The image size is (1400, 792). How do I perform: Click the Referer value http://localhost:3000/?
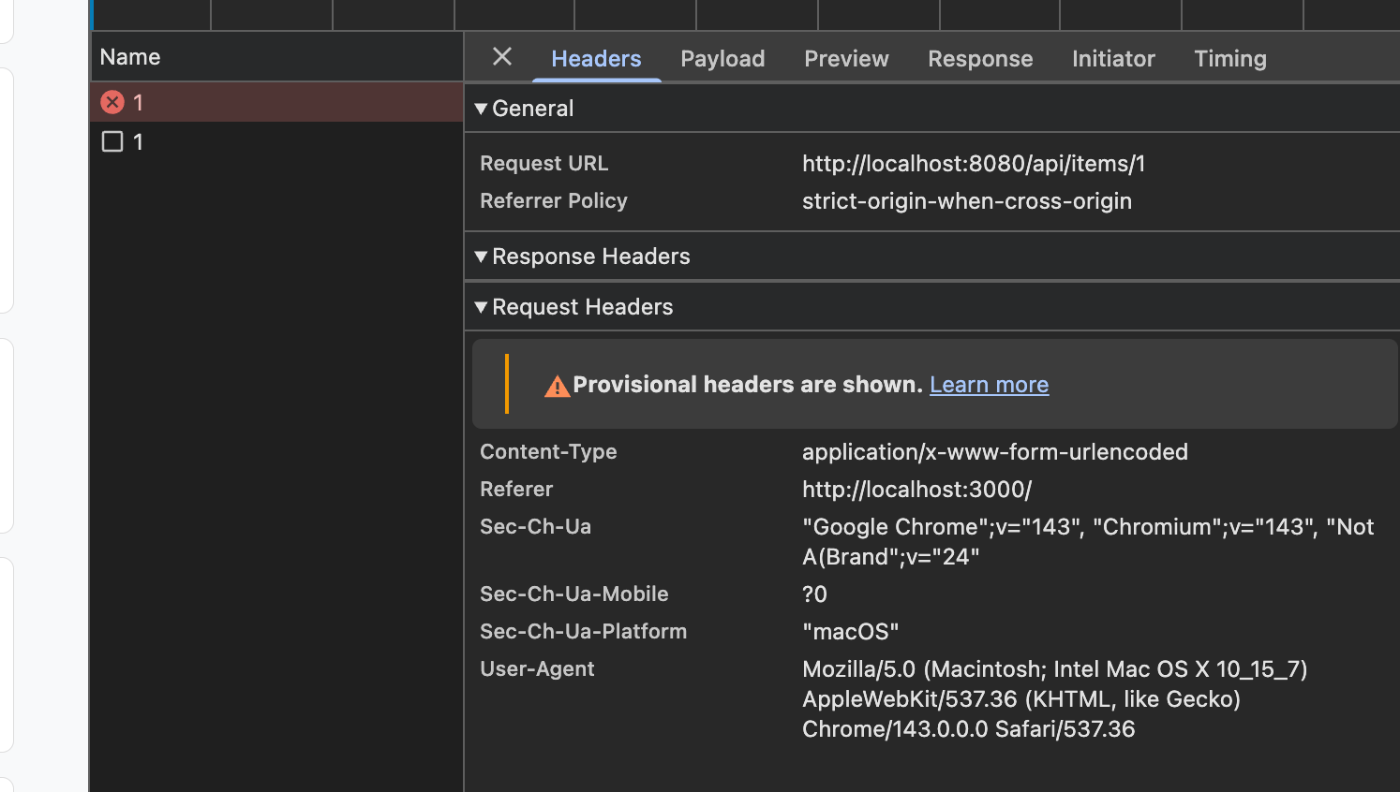[917, 490]
